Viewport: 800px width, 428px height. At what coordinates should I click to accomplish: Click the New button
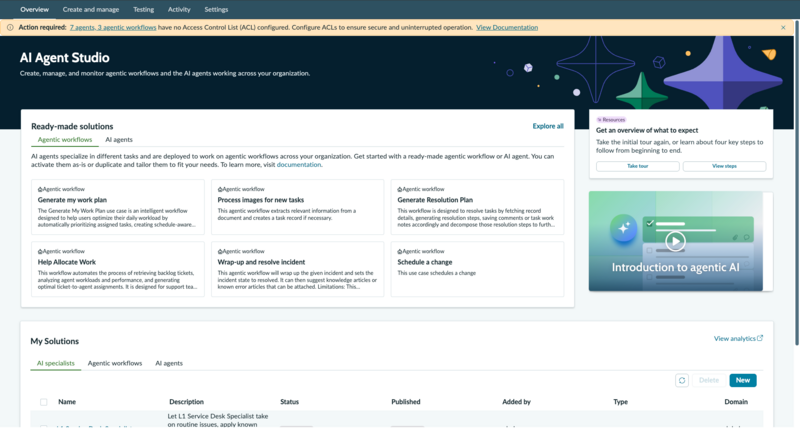743,380
